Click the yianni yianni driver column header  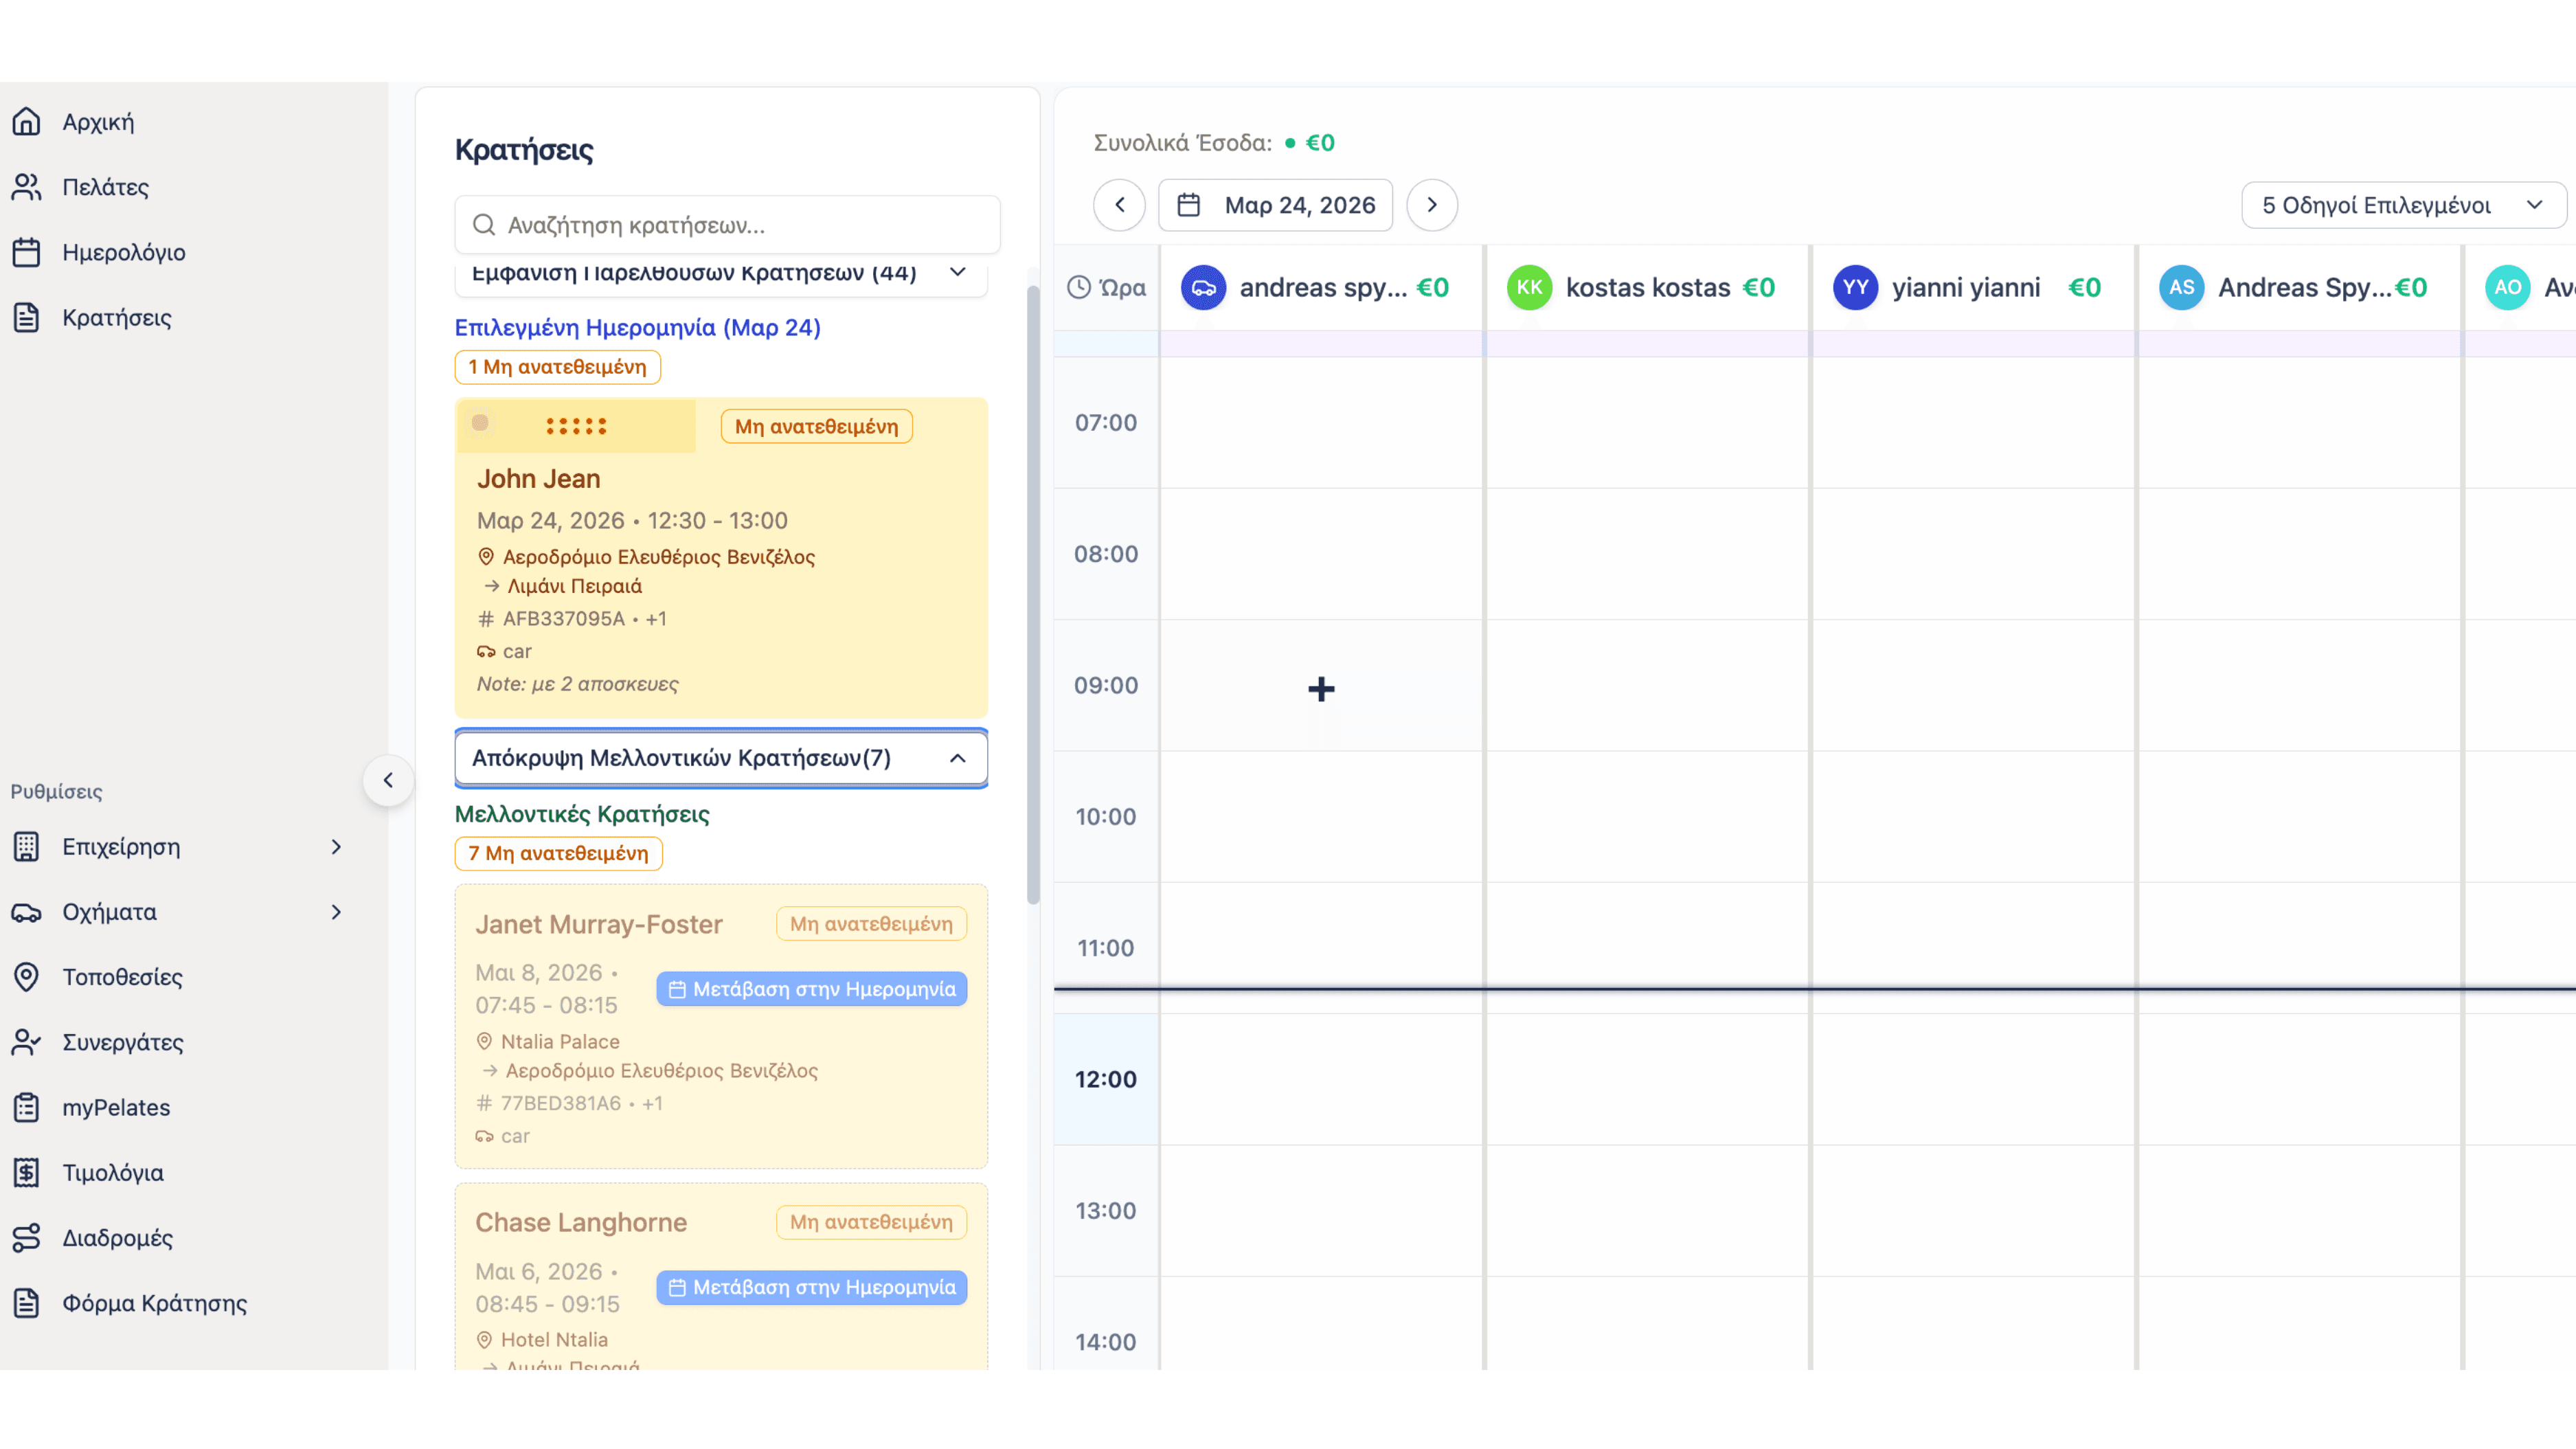point(1973,288)
